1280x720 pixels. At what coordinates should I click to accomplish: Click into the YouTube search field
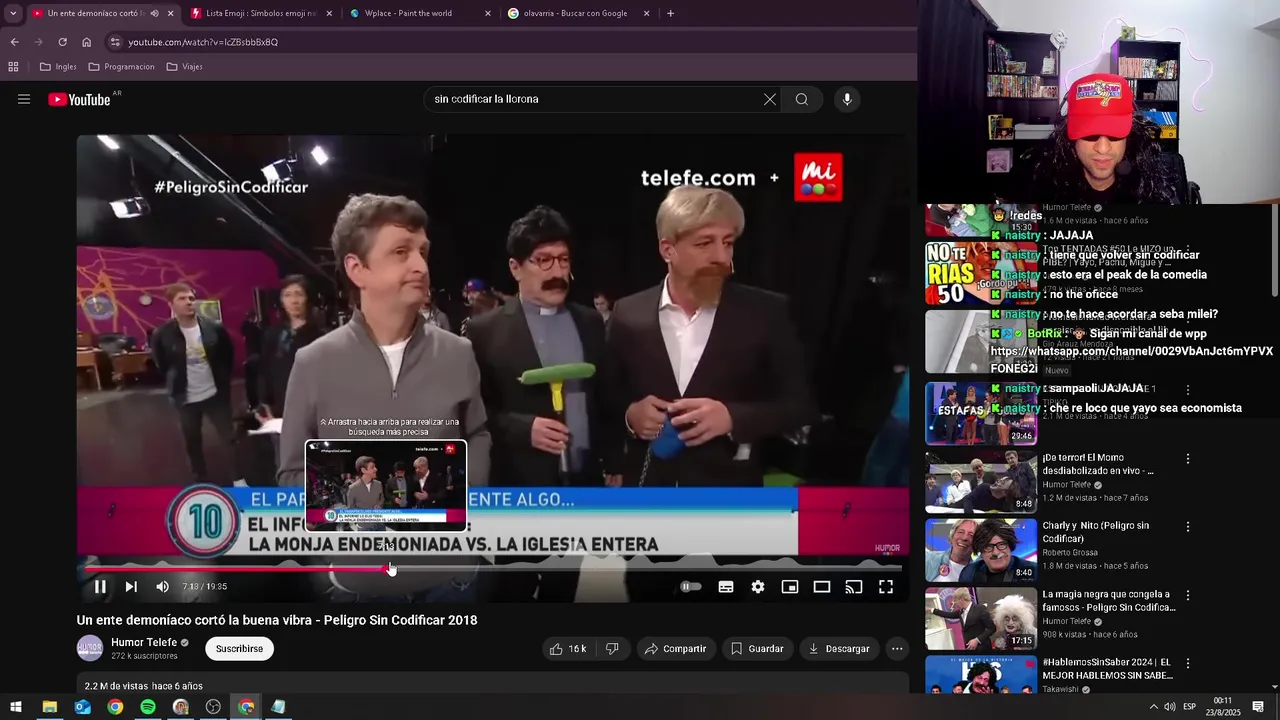click(595, 99)
